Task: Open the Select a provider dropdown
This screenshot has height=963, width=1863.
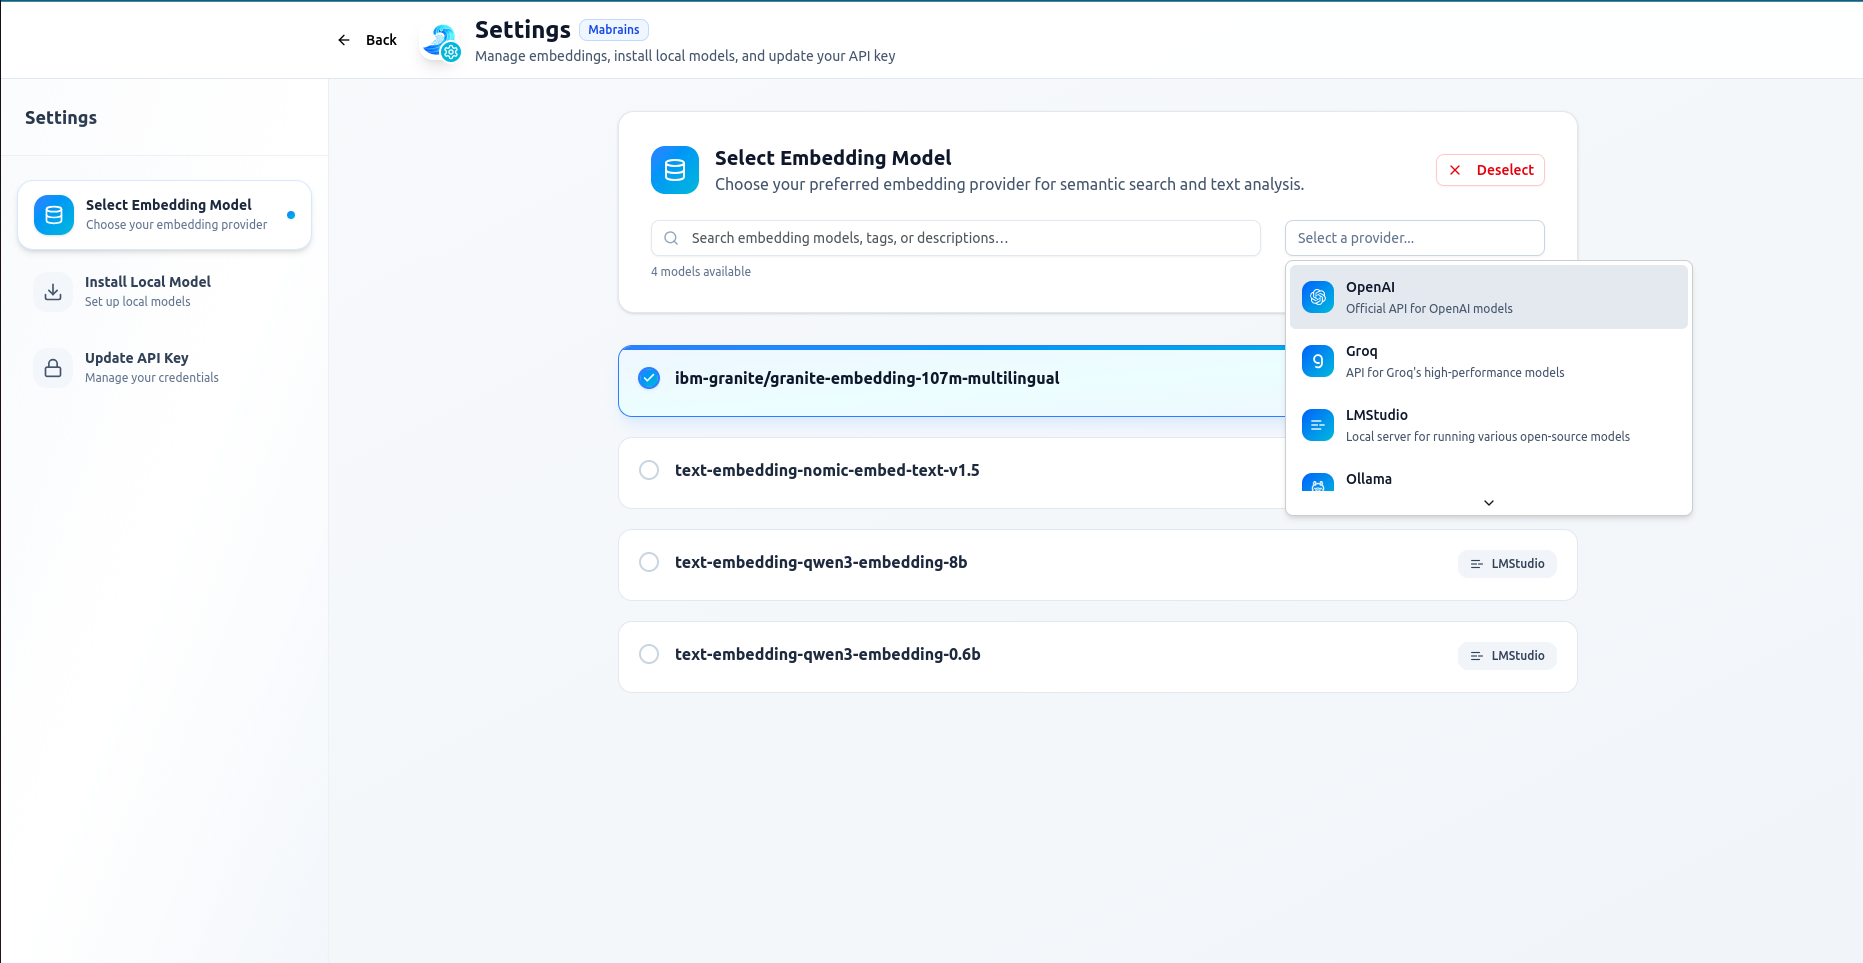Action: 1414,238
